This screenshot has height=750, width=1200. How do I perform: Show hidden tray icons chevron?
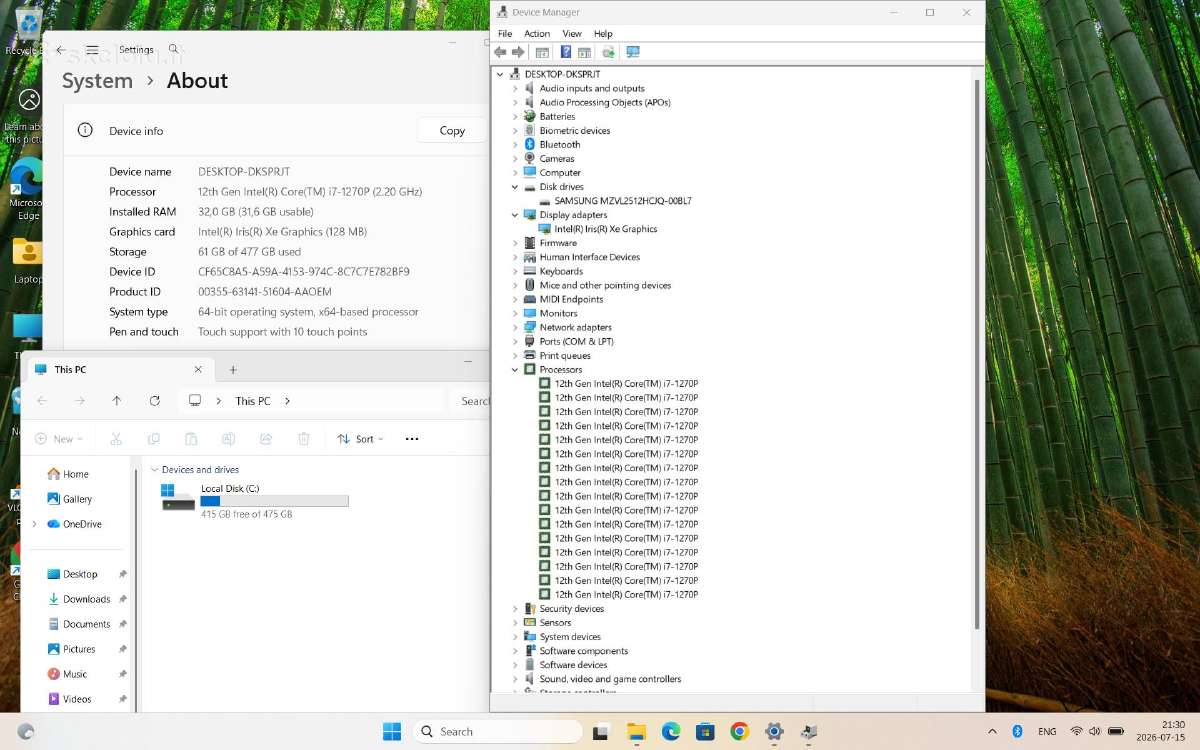[x=992, y=731]
